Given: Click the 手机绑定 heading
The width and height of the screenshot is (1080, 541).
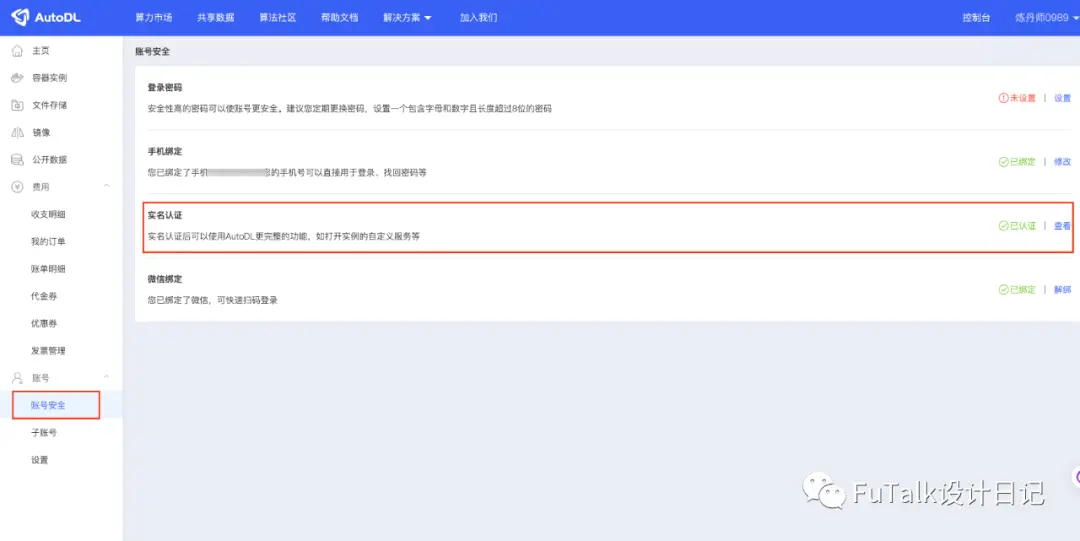Looking at the screenshot, I should [165, 151].
